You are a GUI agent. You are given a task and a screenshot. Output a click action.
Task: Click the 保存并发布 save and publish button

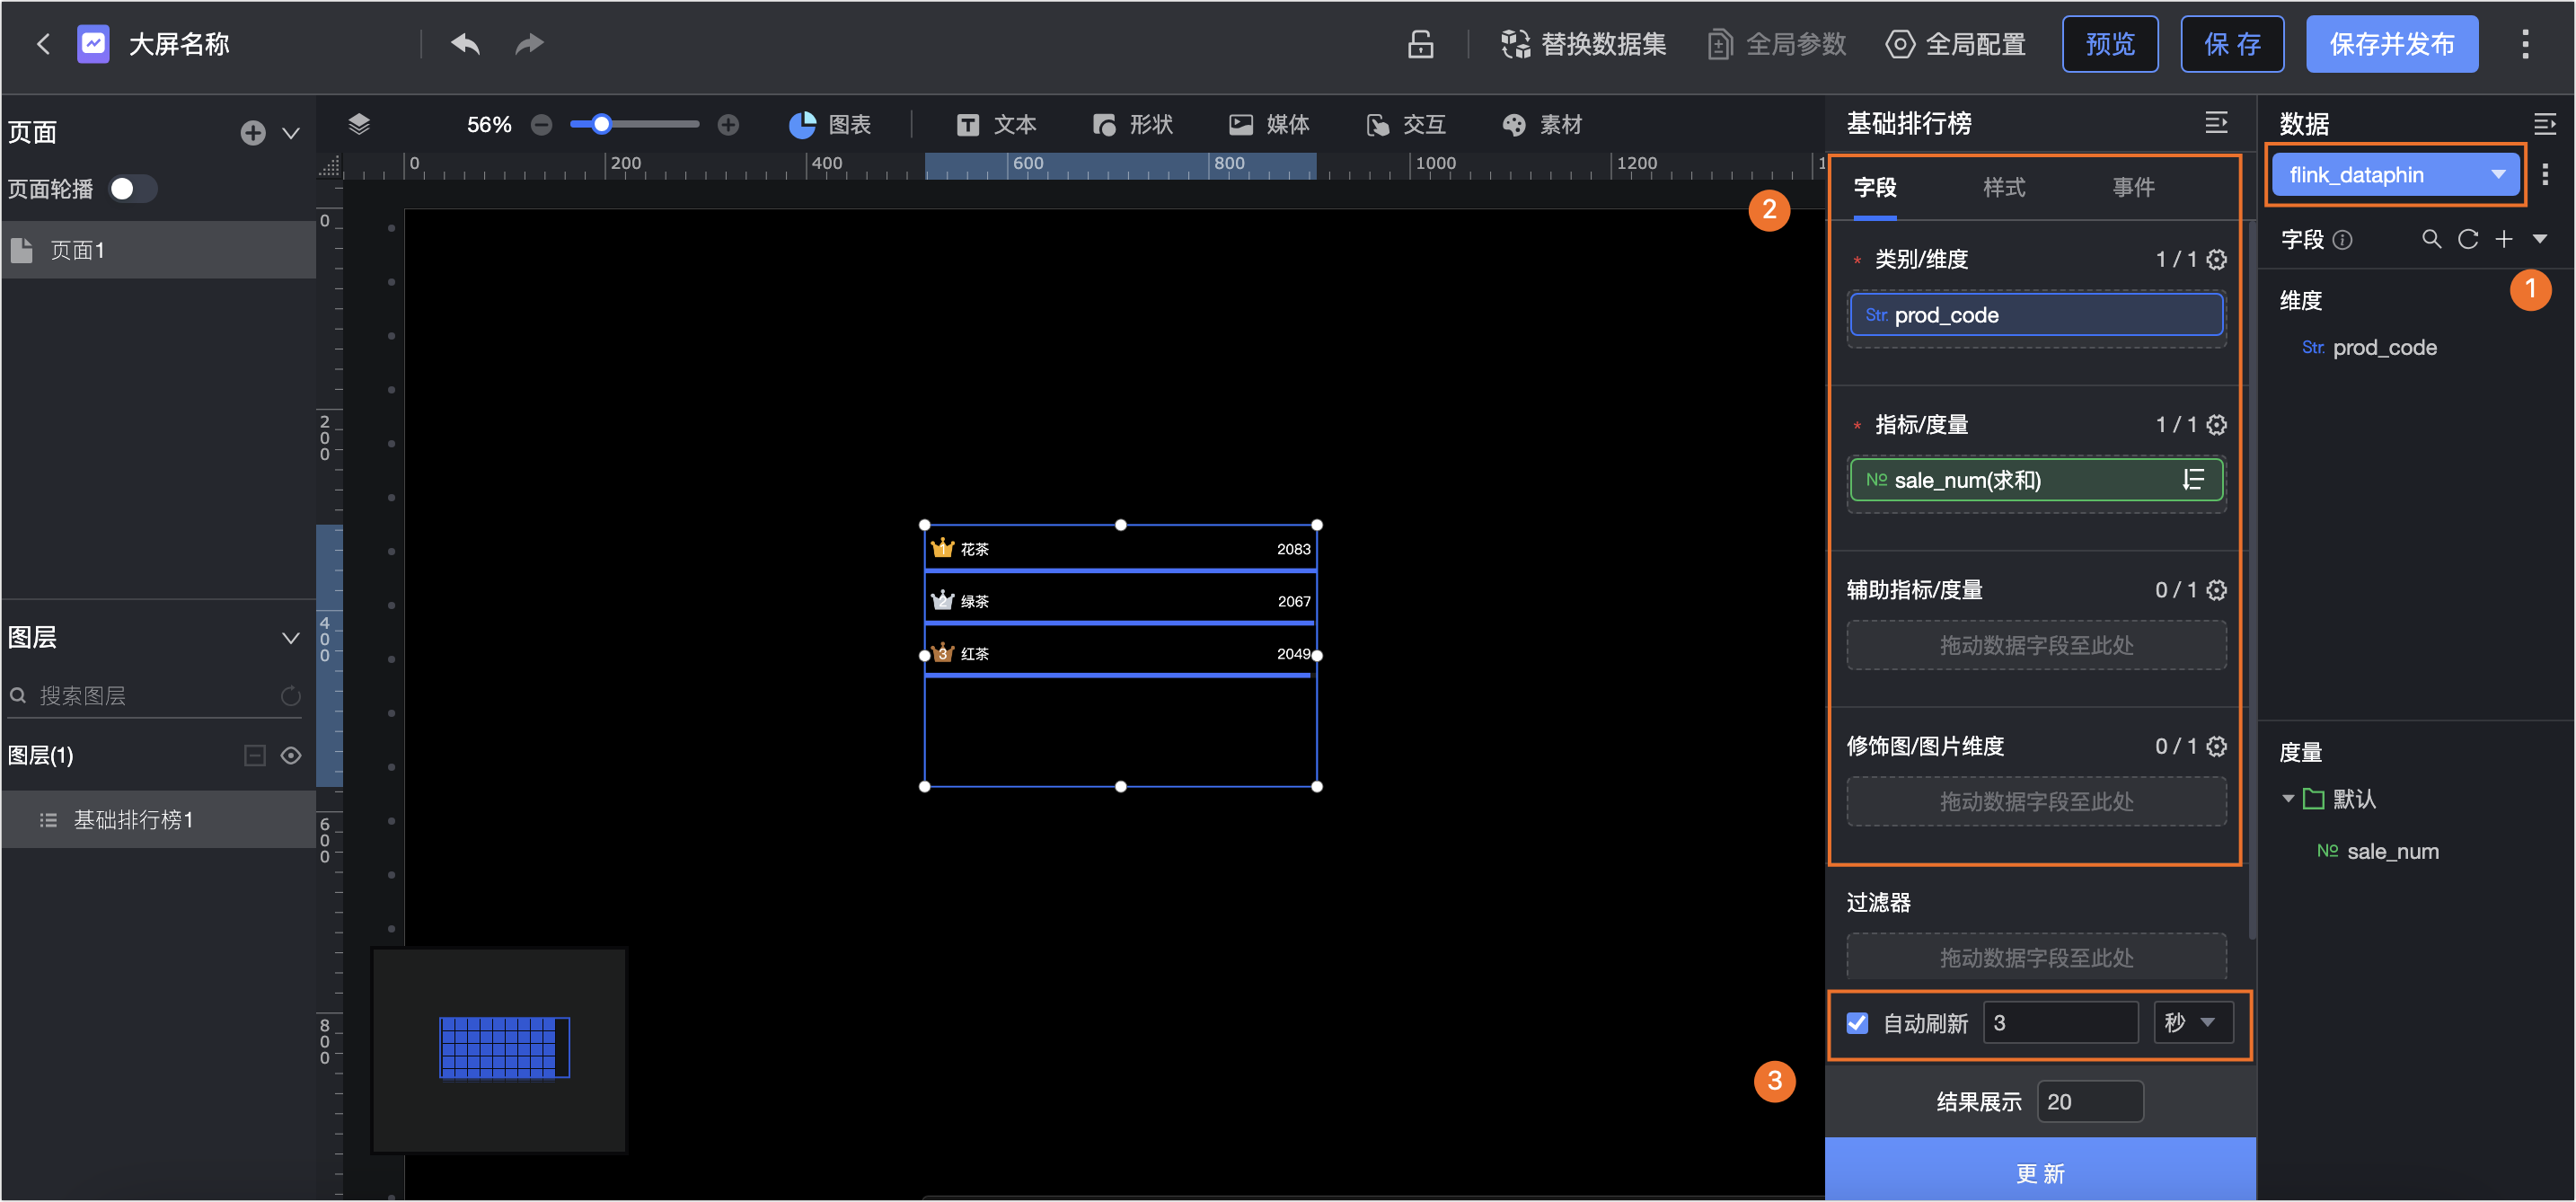pyautogui.click(x=2392, y=43)
